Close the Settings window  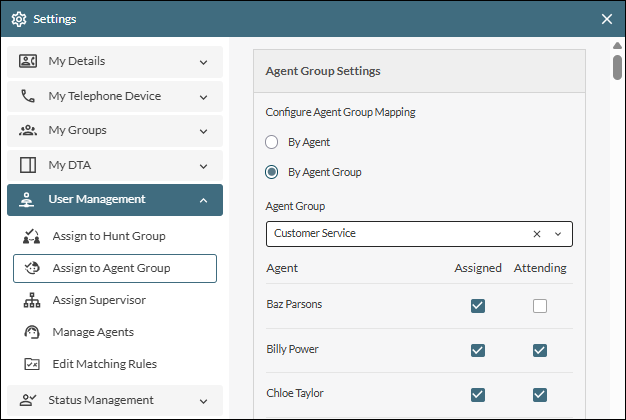[607, 18]
